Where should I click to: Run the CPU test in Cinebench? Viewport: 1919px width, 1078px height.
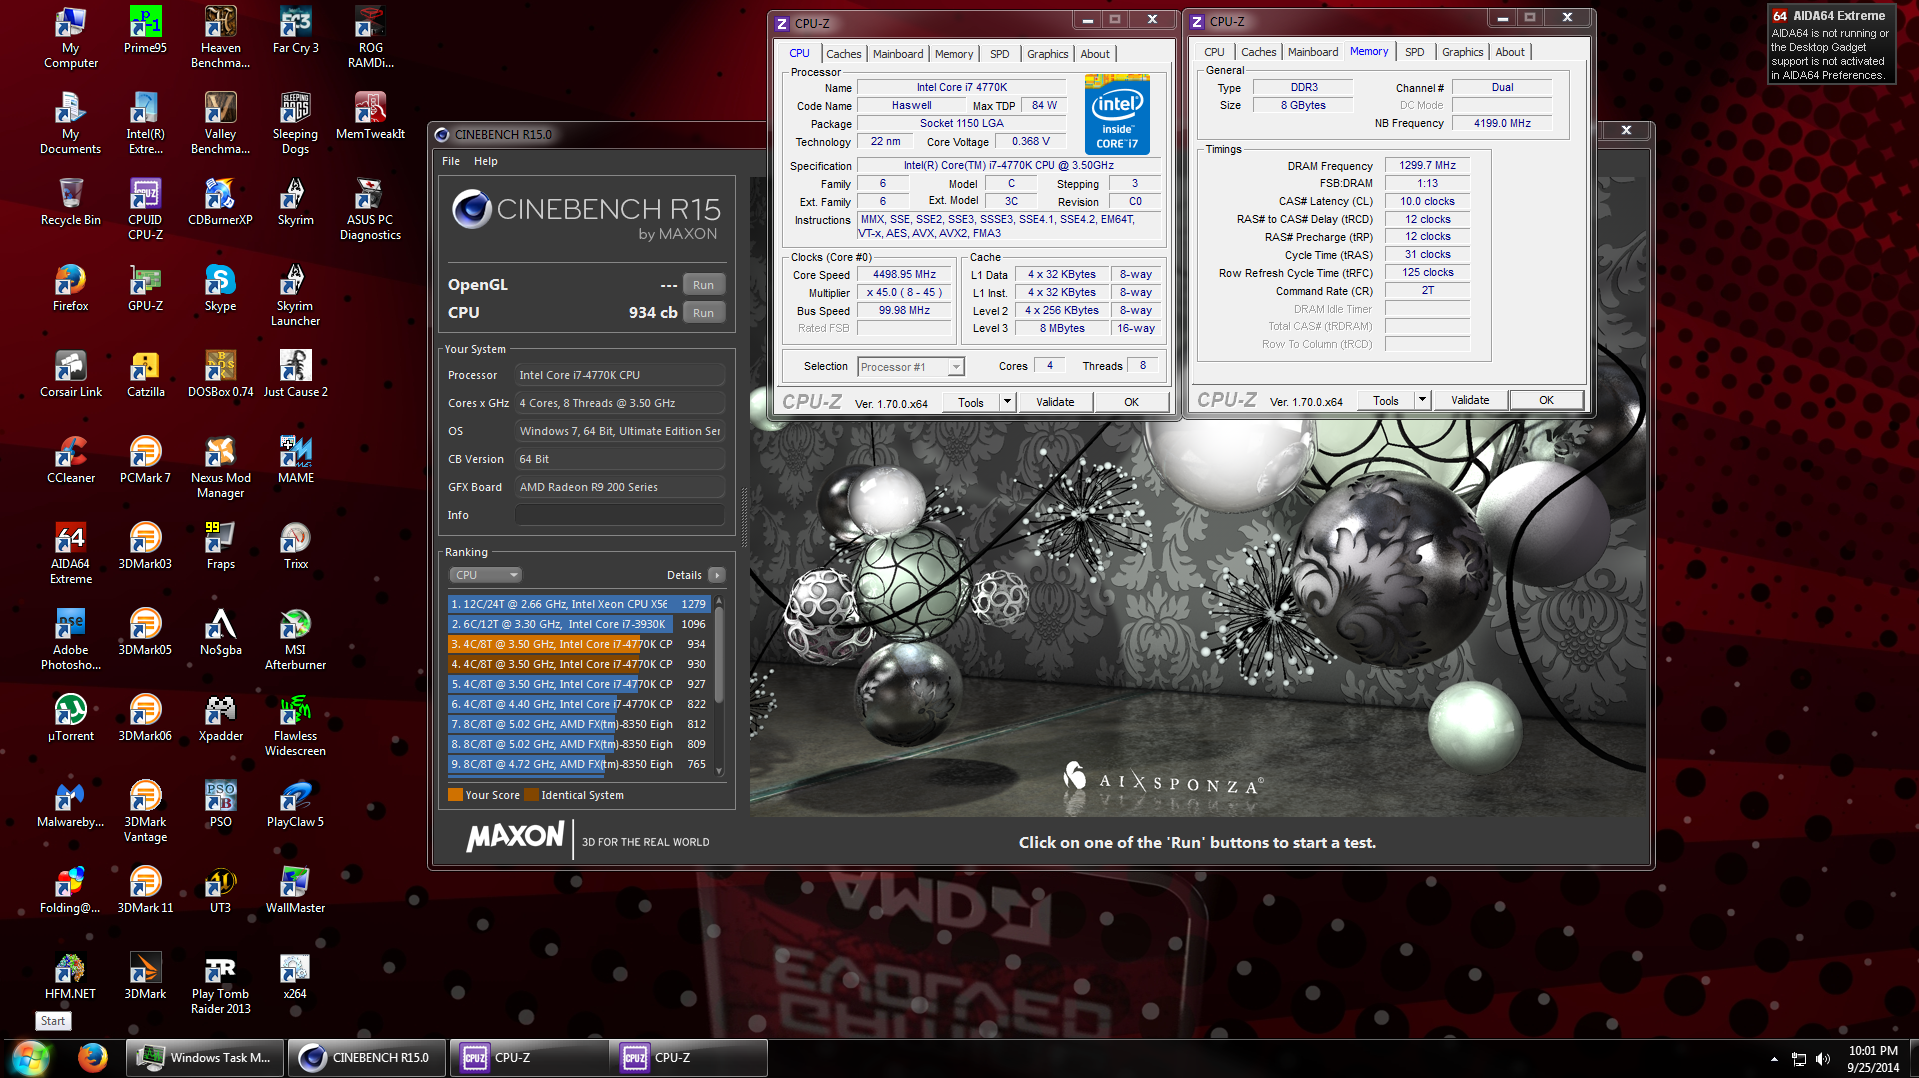[x=704, y=313]
